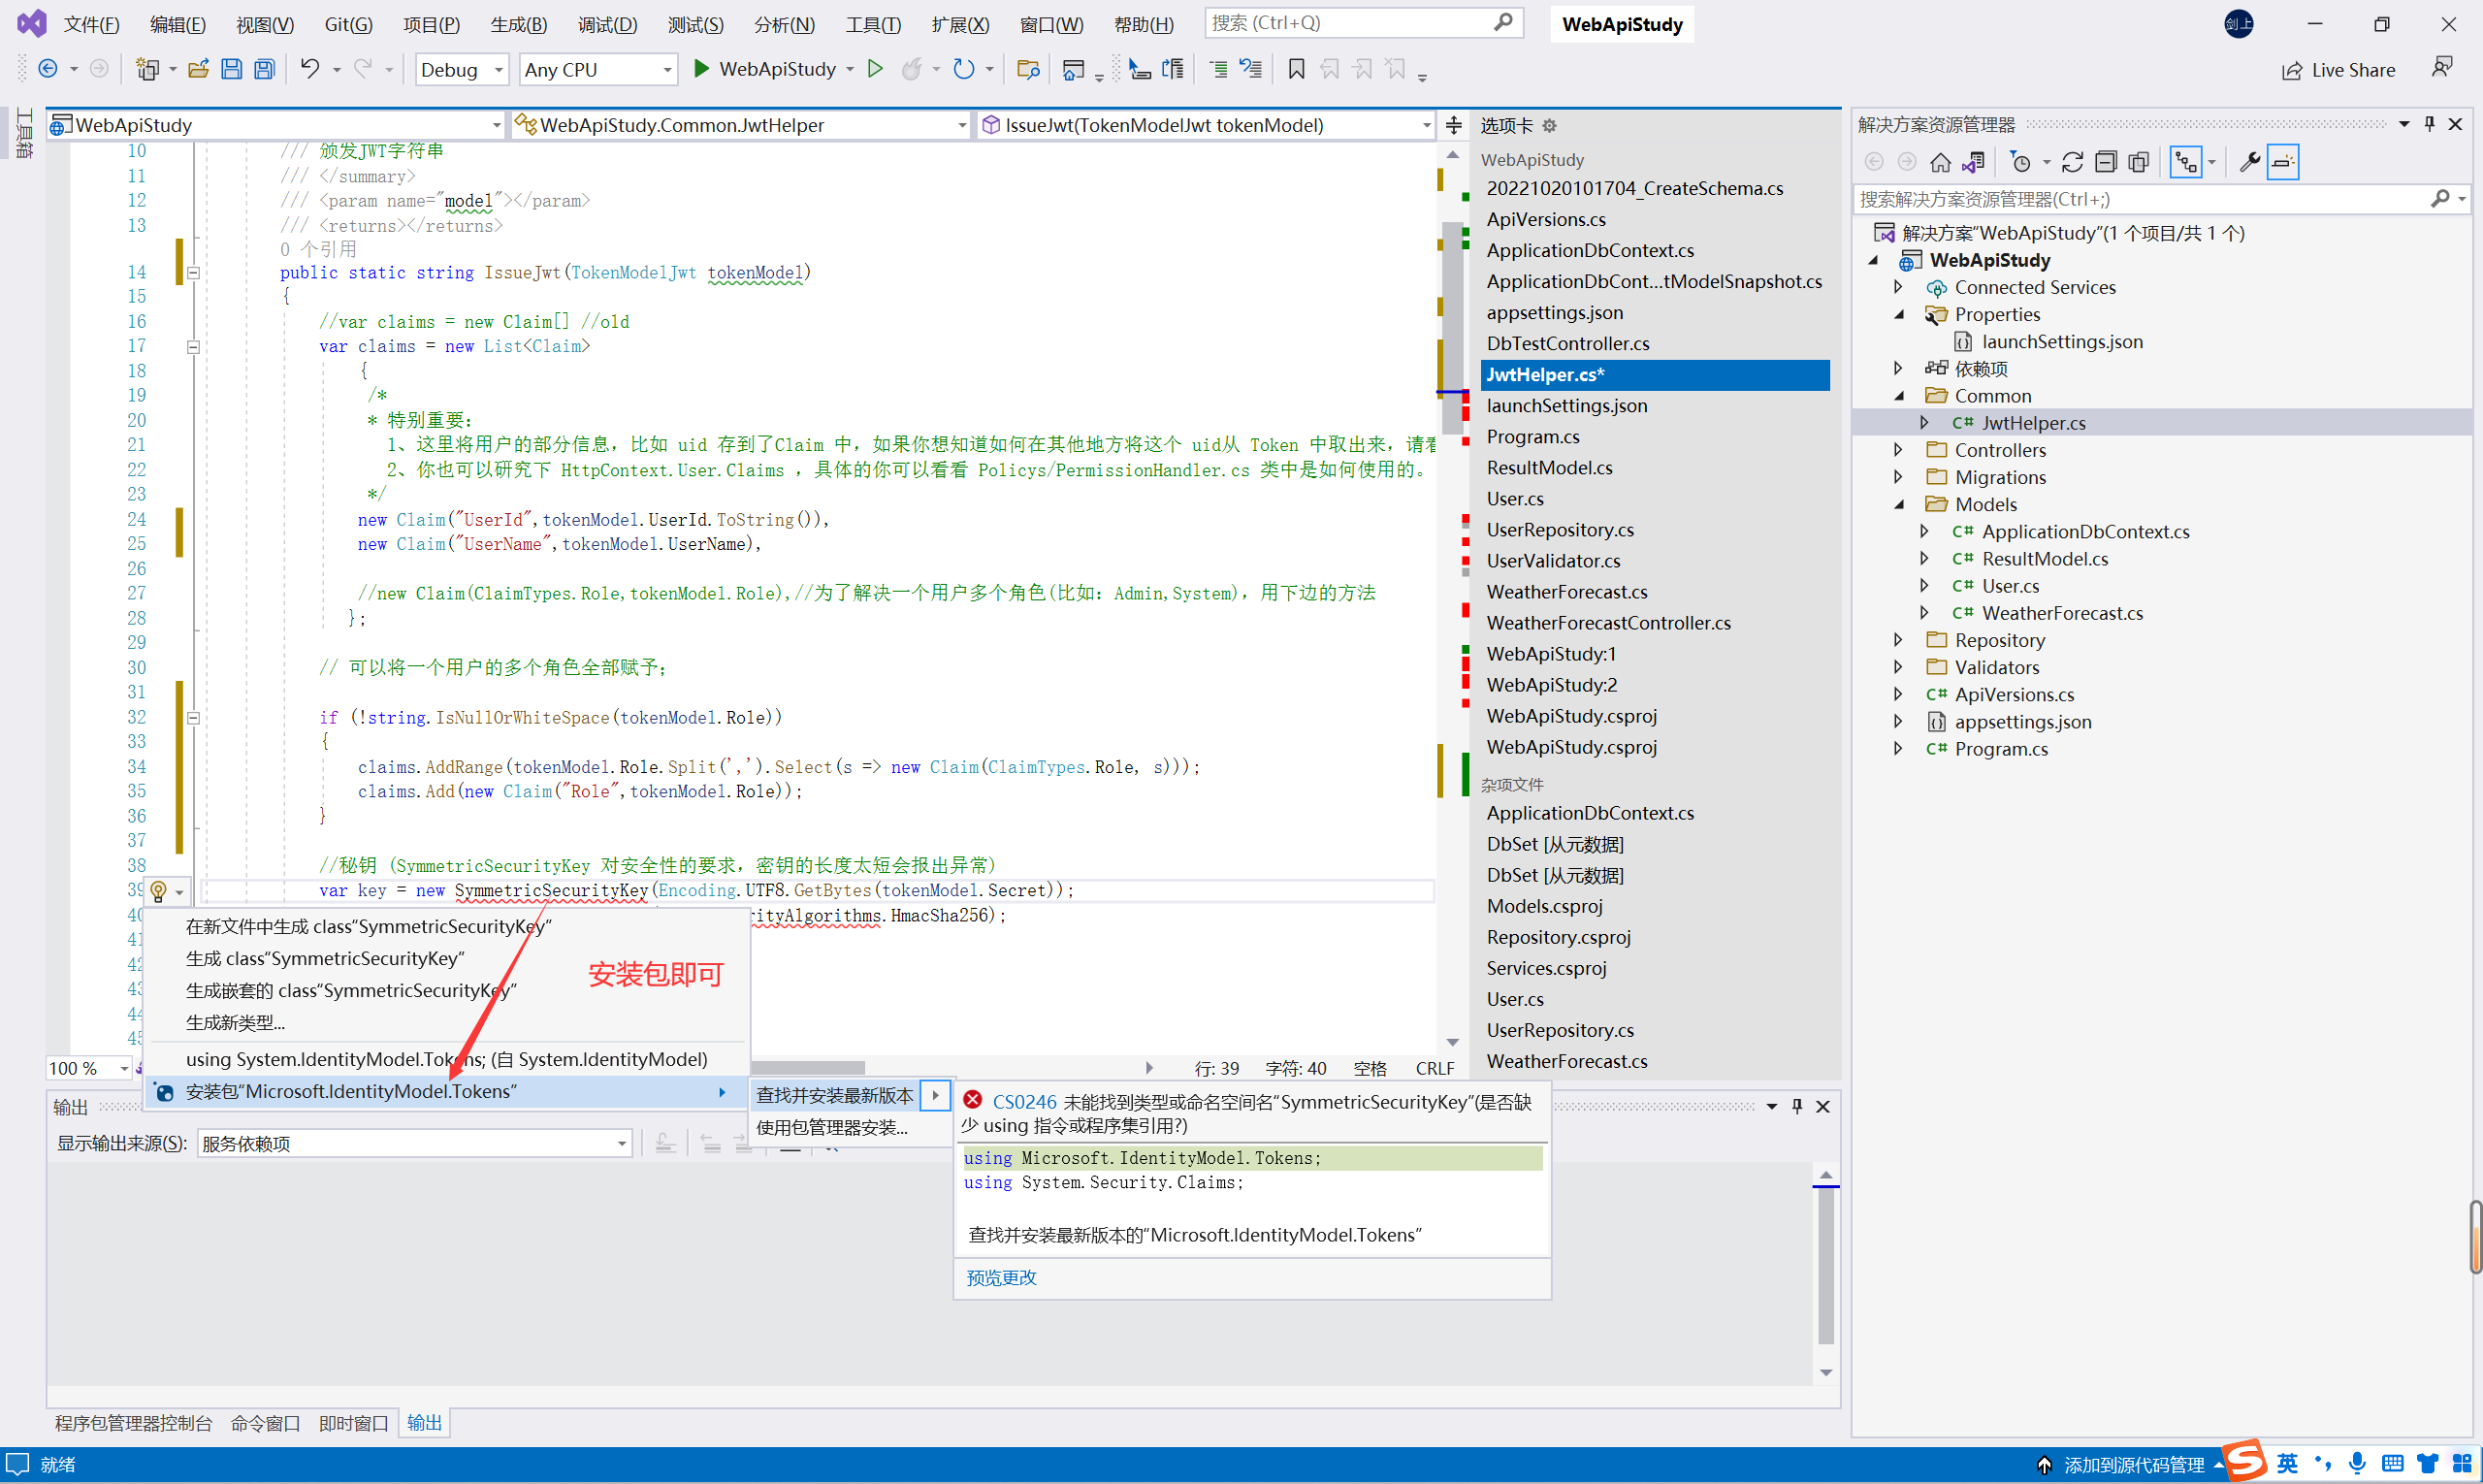
Task: Click the Undo toolbar icon
Action: pos(310,69)
